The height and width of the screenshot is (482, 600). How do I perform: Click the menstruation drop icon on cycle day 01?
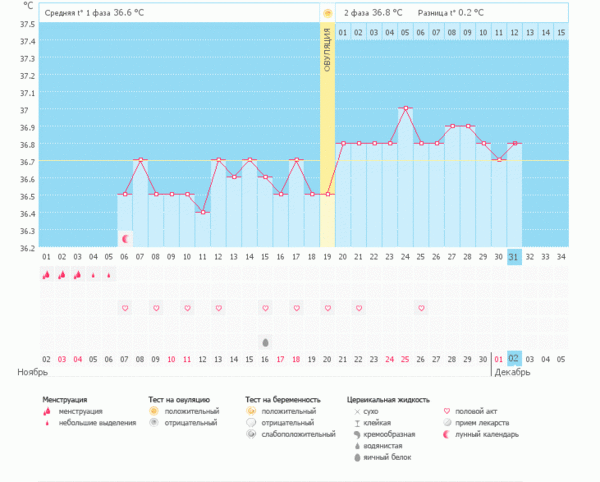[x=46, y=275]
